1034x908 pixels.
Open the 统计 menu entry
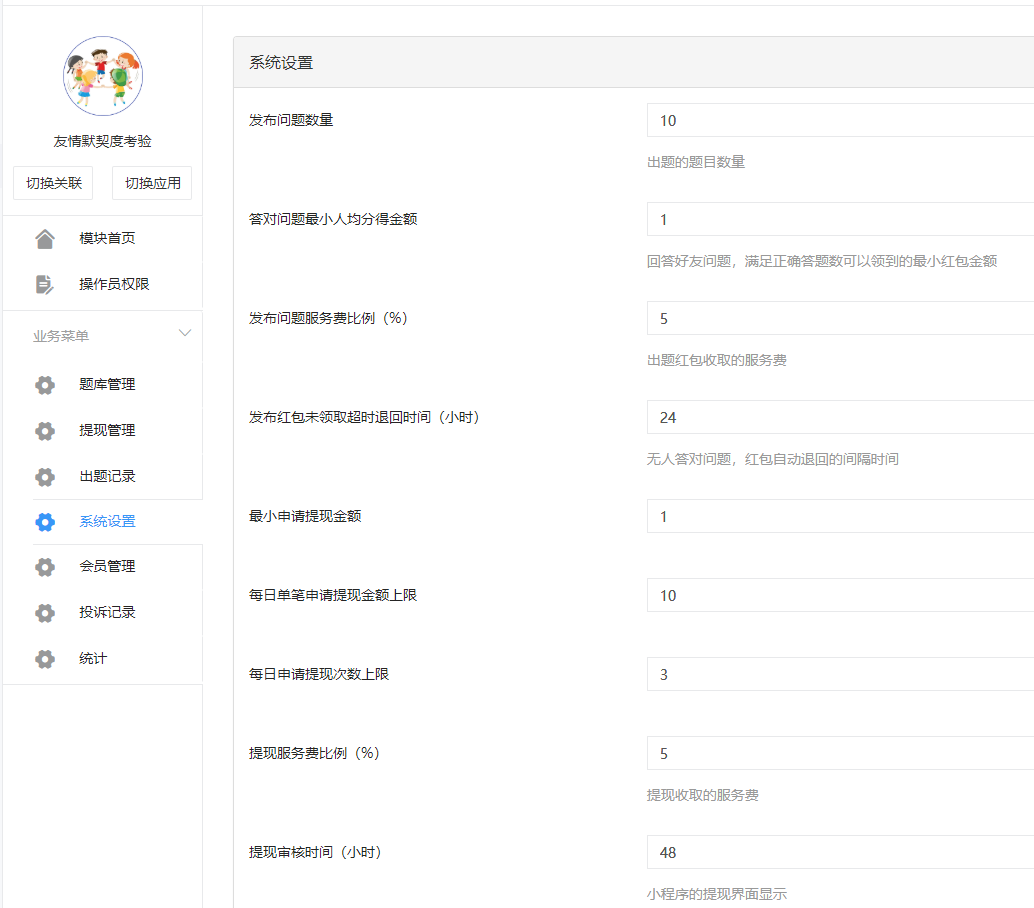click(x=93, y=659)
